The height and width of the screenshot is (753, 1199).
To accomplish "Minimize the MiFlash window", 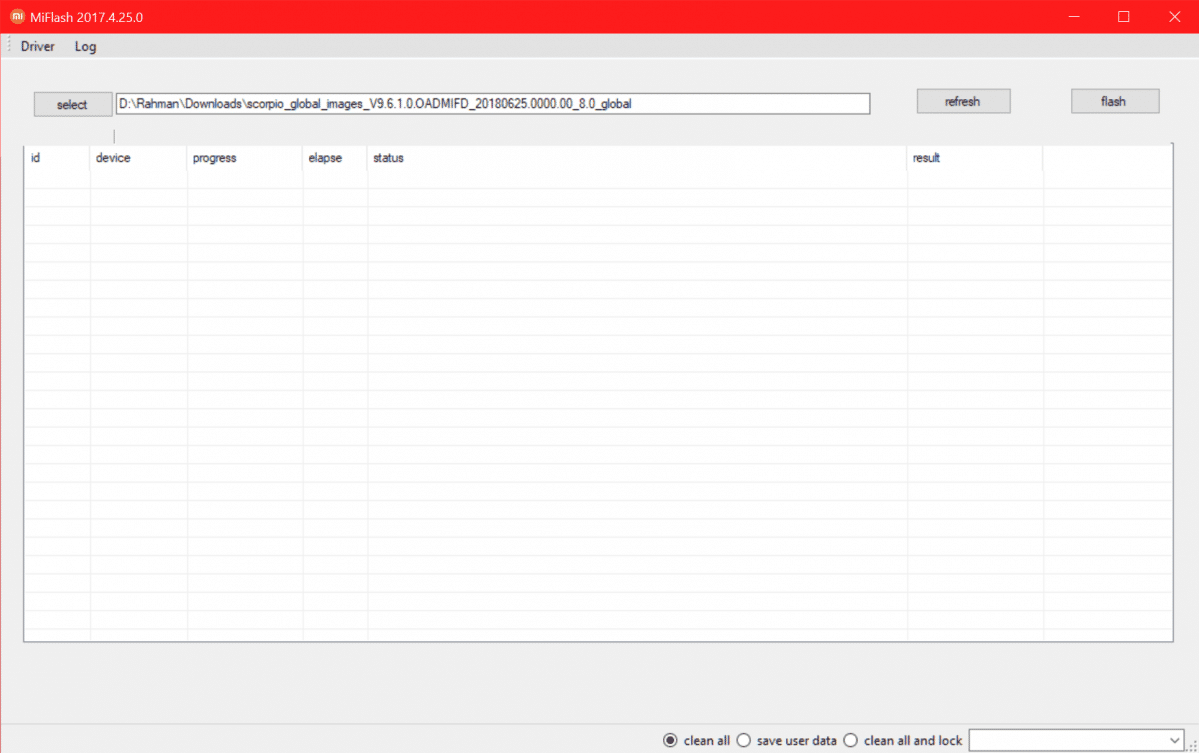I will click(1074, 16).
